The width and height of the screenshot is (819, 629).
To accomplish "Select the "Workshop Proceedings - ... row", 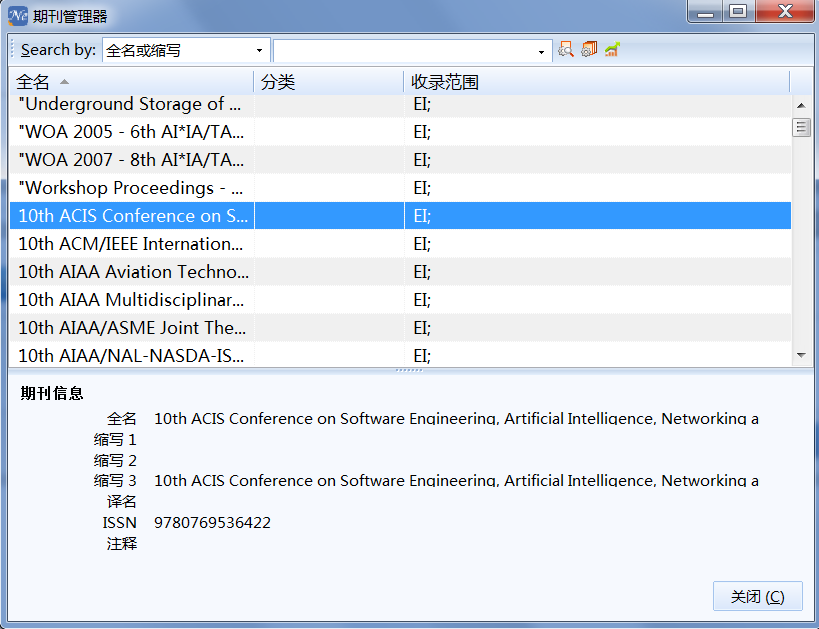I will (x=400, y=188).
